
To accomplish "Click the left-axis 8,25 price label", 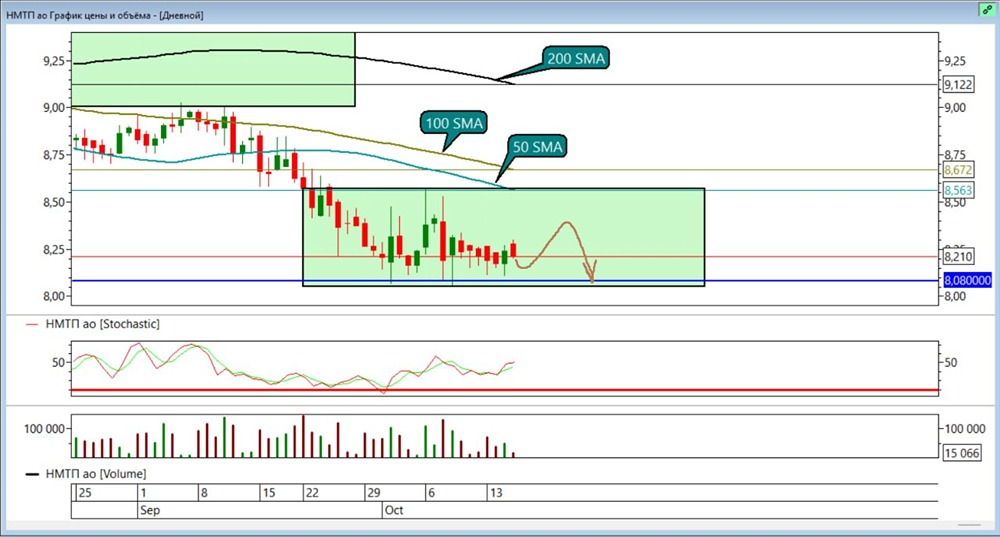I will point(54,249).
